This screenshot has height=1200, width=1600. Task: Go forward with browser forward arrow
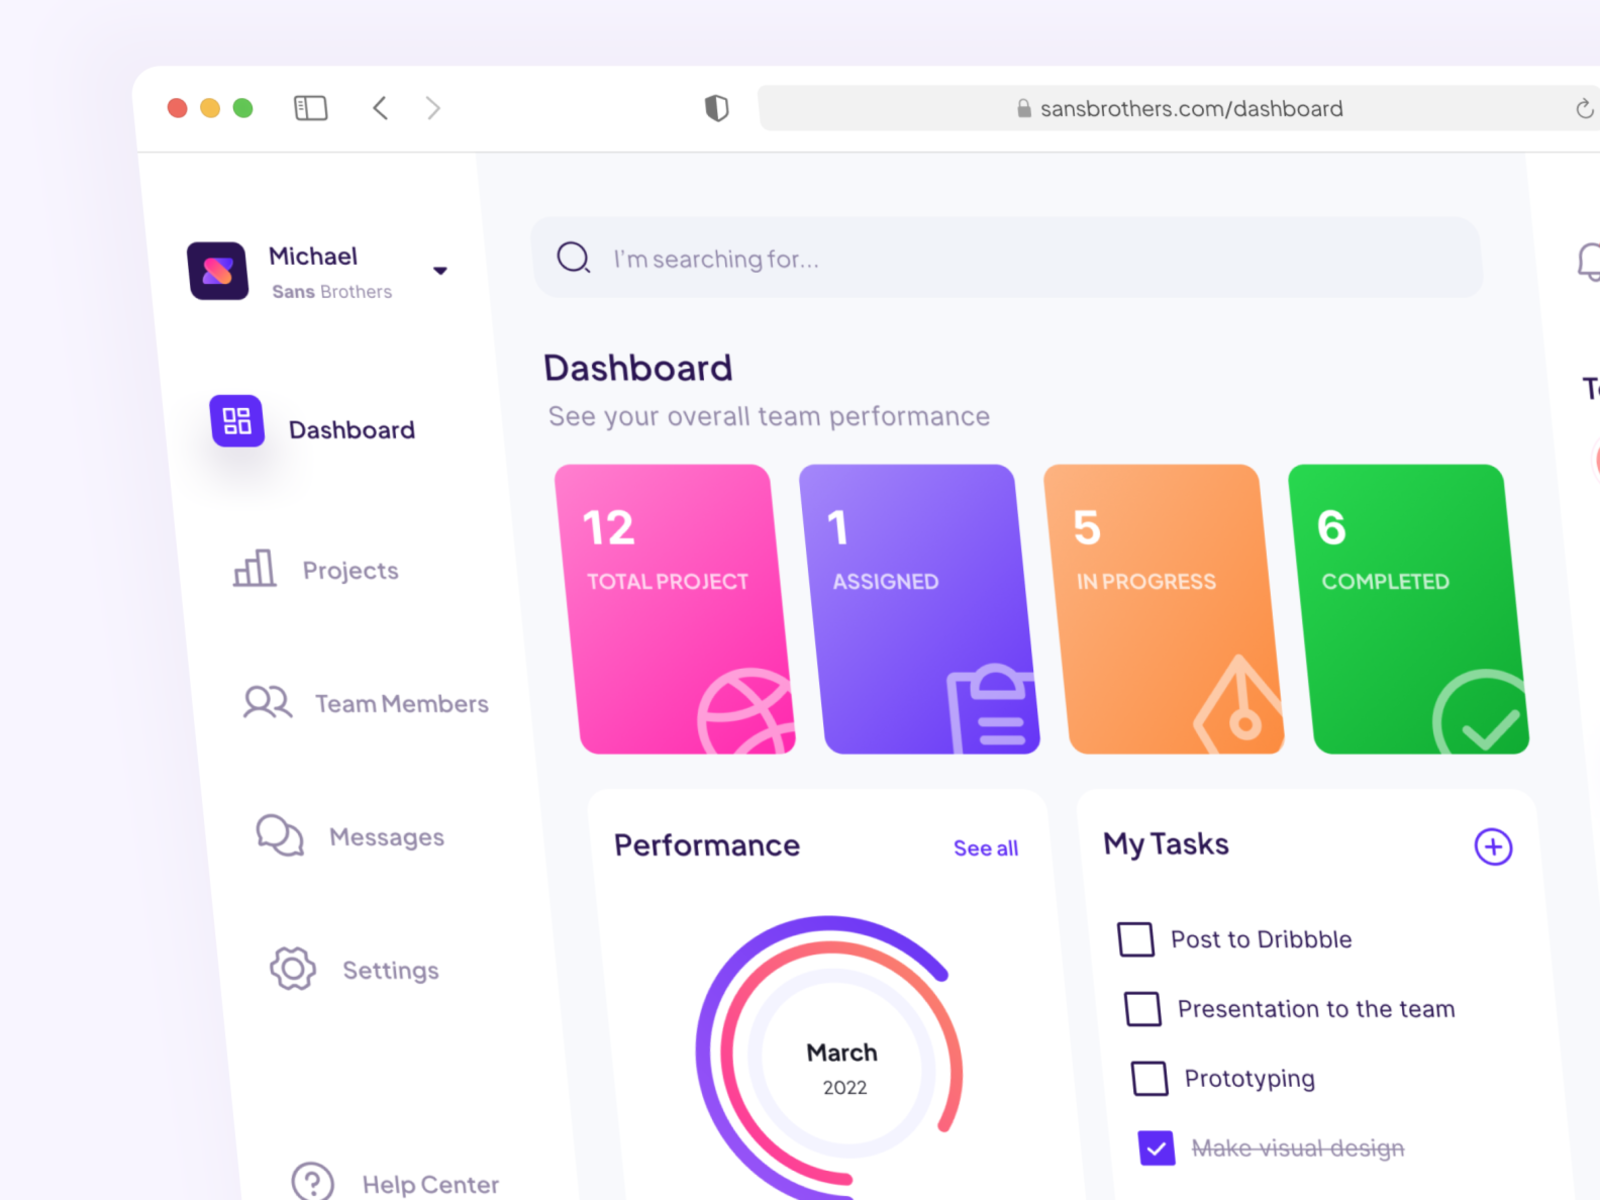(x=433, y=108)
